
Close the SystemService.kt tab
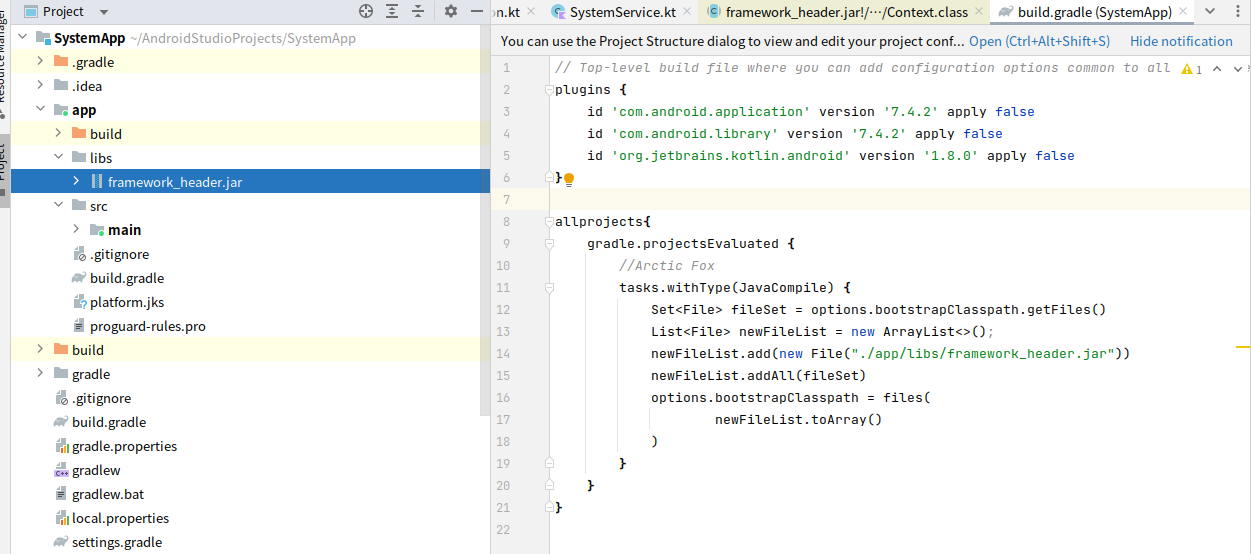[x=685, y=12]
